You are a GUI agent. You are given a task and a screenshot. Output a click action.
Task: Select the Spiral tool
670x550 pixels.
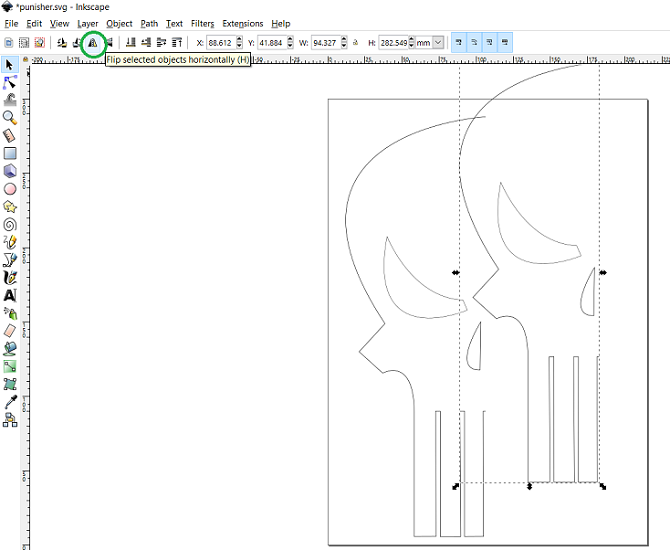click(x=10, y=224)
